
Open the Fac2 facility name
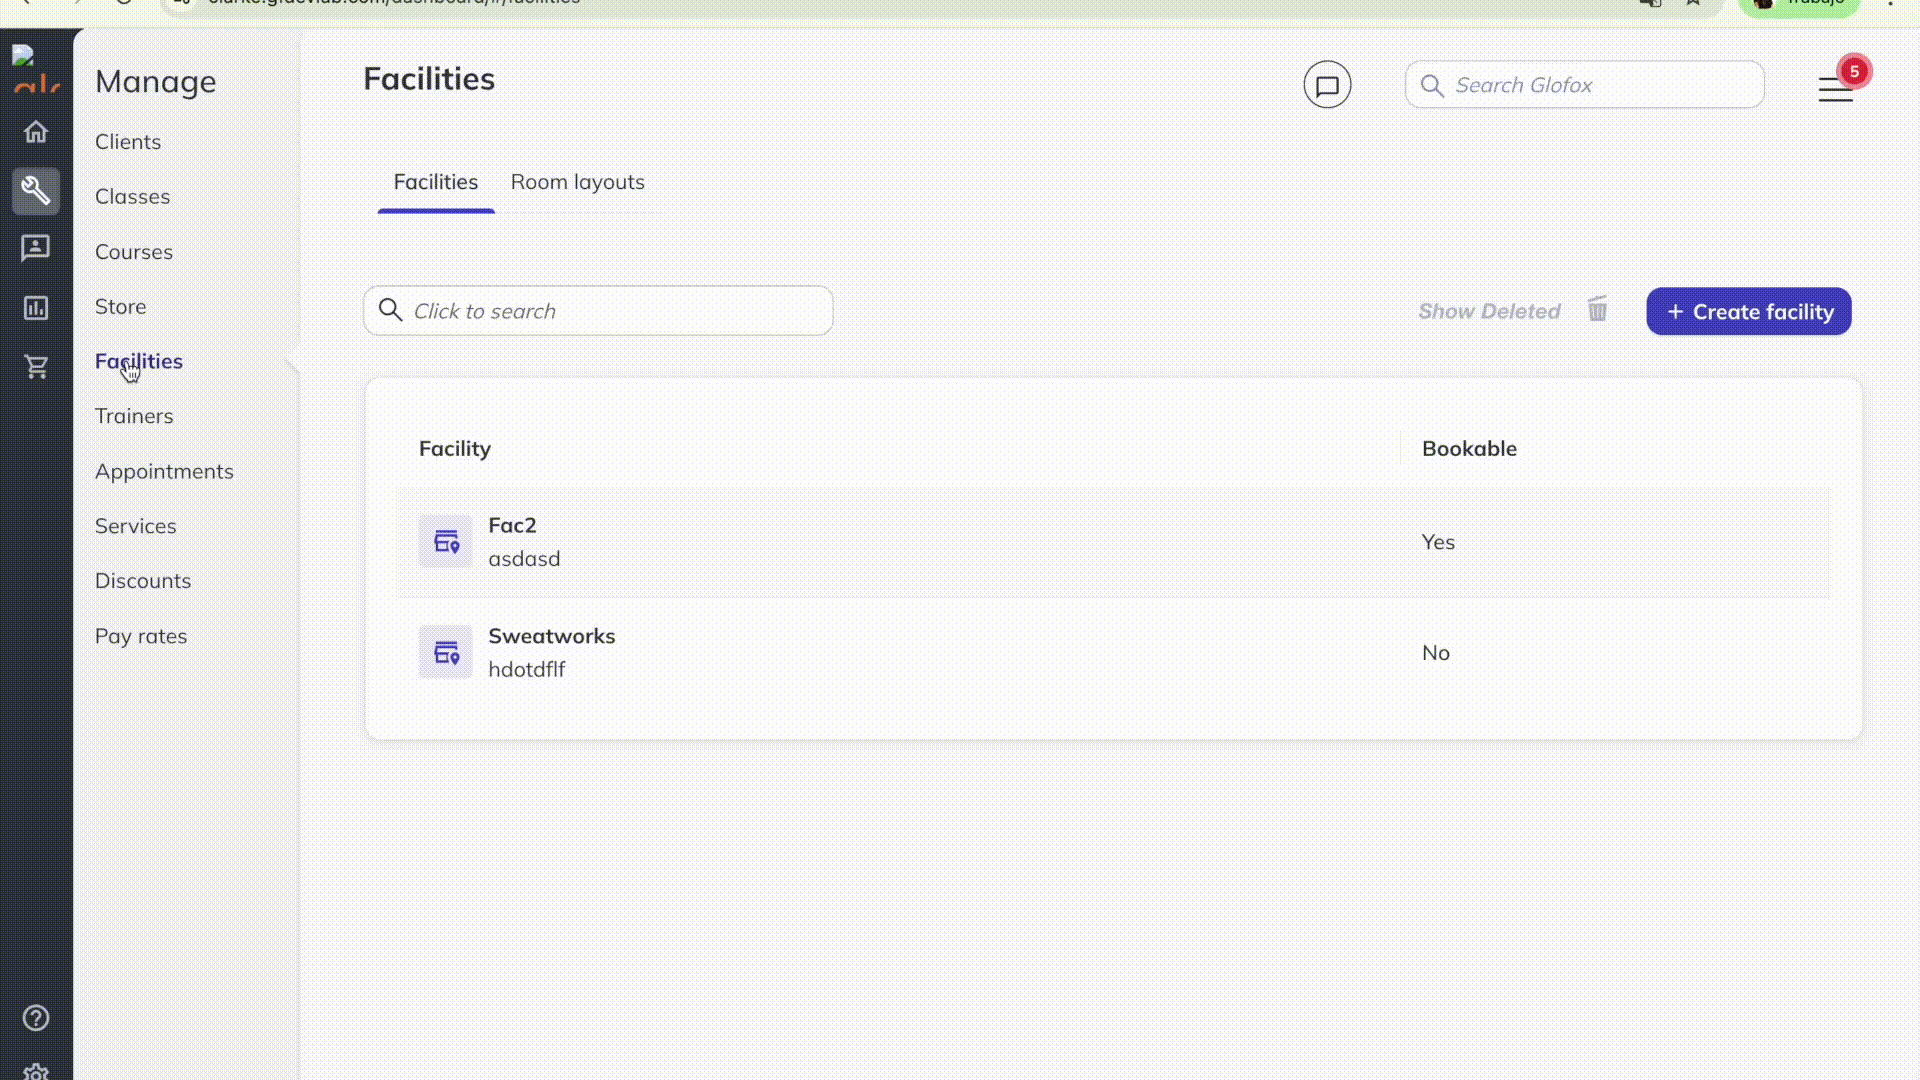(512, 525)
